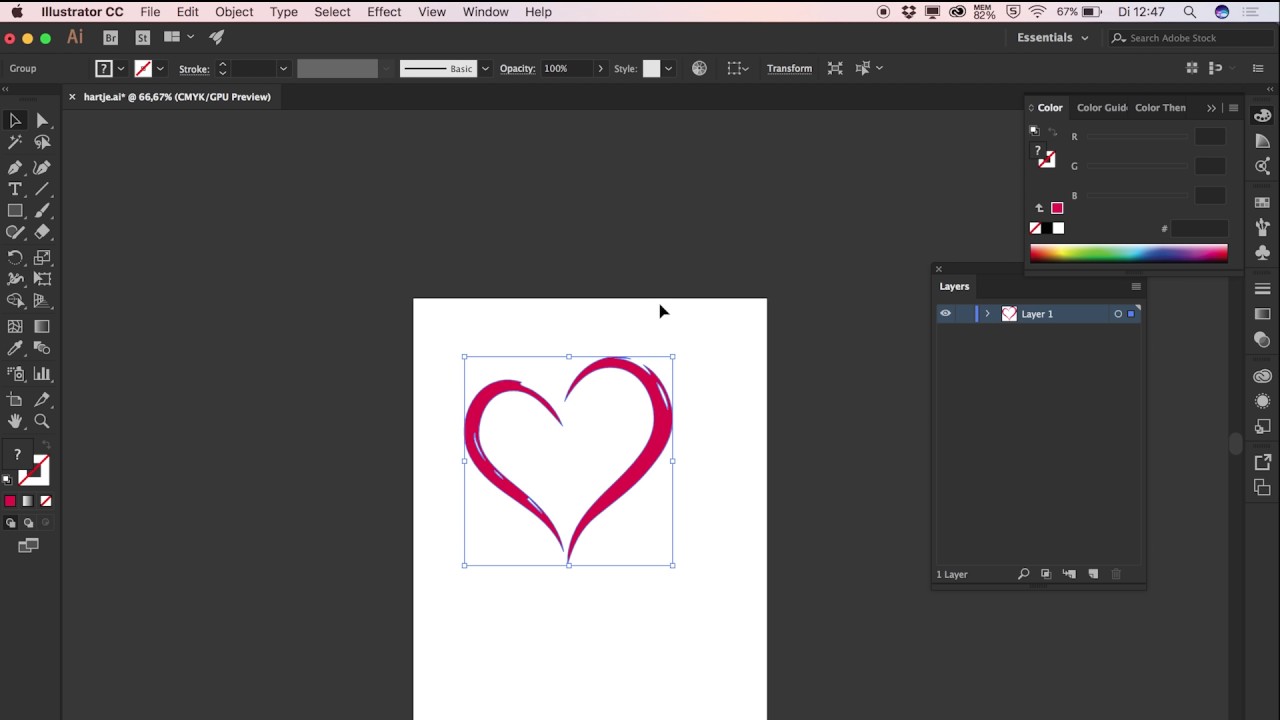Viewport: 1280px width, 720px height.
Task: Expand the Opacity value arrow
Action: click(x=600, y=68)
